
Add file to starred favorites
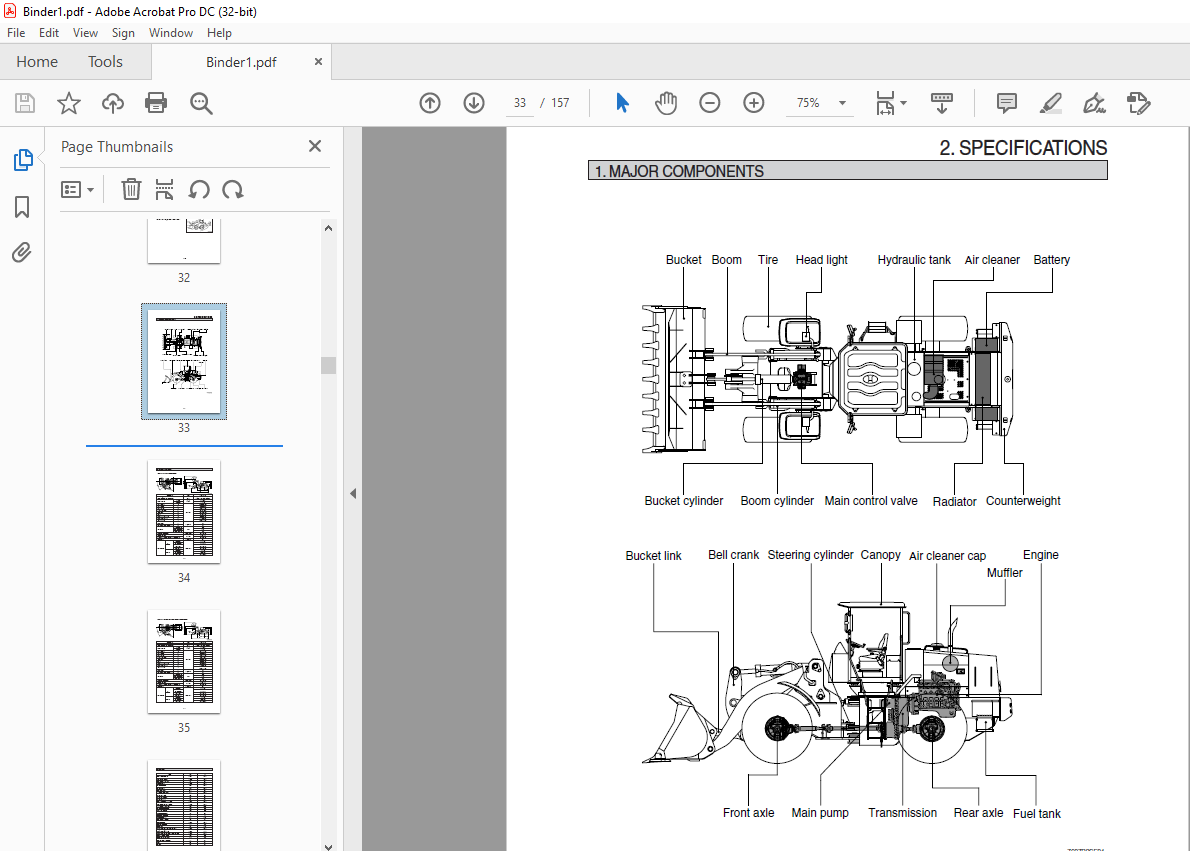click(69, 102)
